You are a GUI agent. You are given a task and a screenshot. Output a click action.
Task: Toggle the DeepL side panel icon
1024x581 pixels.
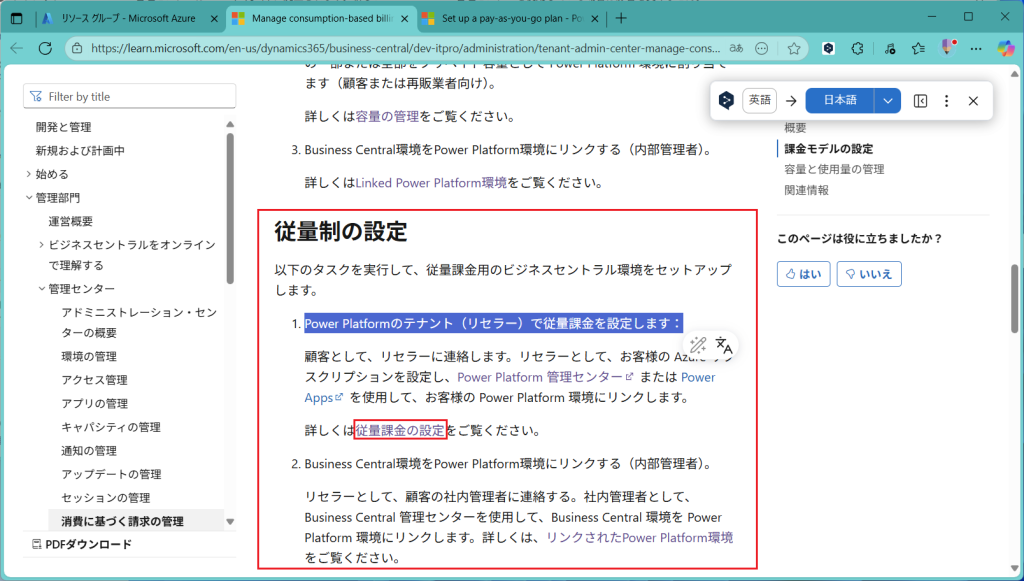pos(920,101)
